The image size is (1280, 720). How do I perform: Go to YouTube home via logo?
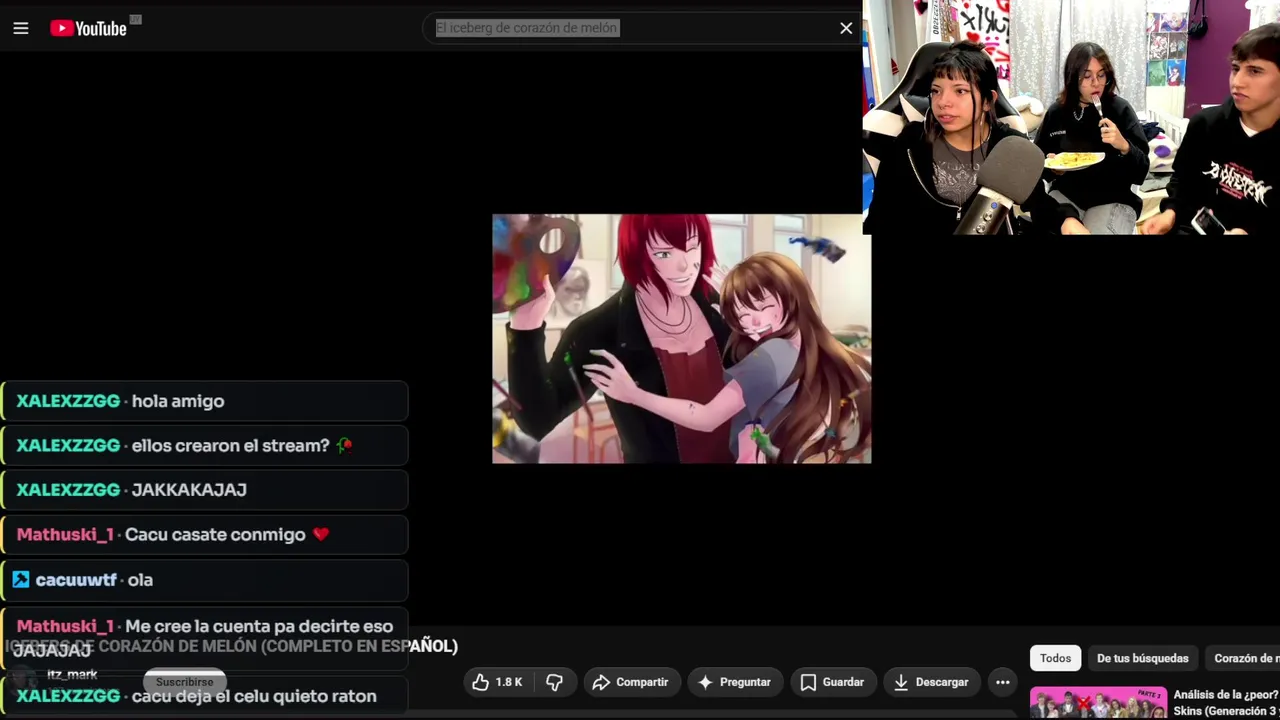pyautogui.click(x=89, y=28)
